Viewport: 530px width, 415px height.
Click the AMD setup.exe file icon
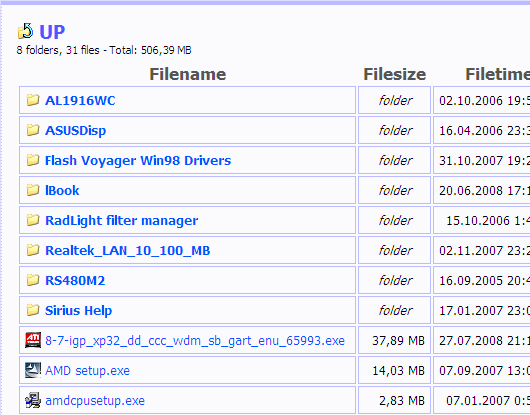(33, 370)
